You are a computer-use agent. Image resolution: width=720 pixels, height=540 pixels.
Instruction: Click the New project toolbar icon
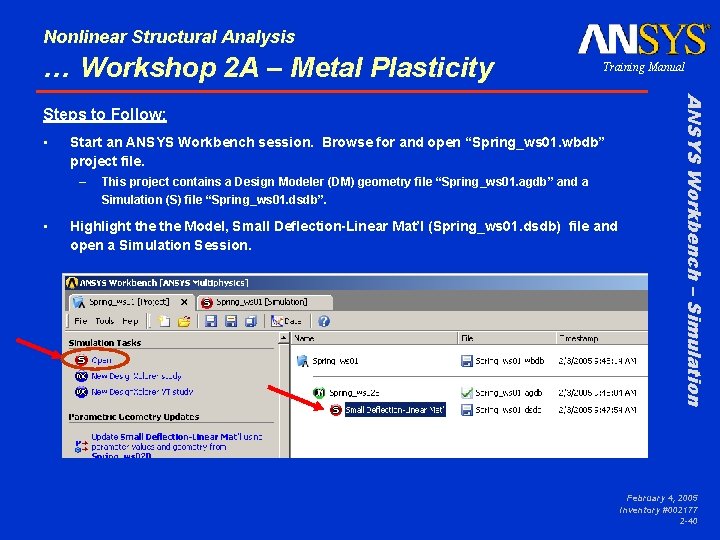[164, 321]
